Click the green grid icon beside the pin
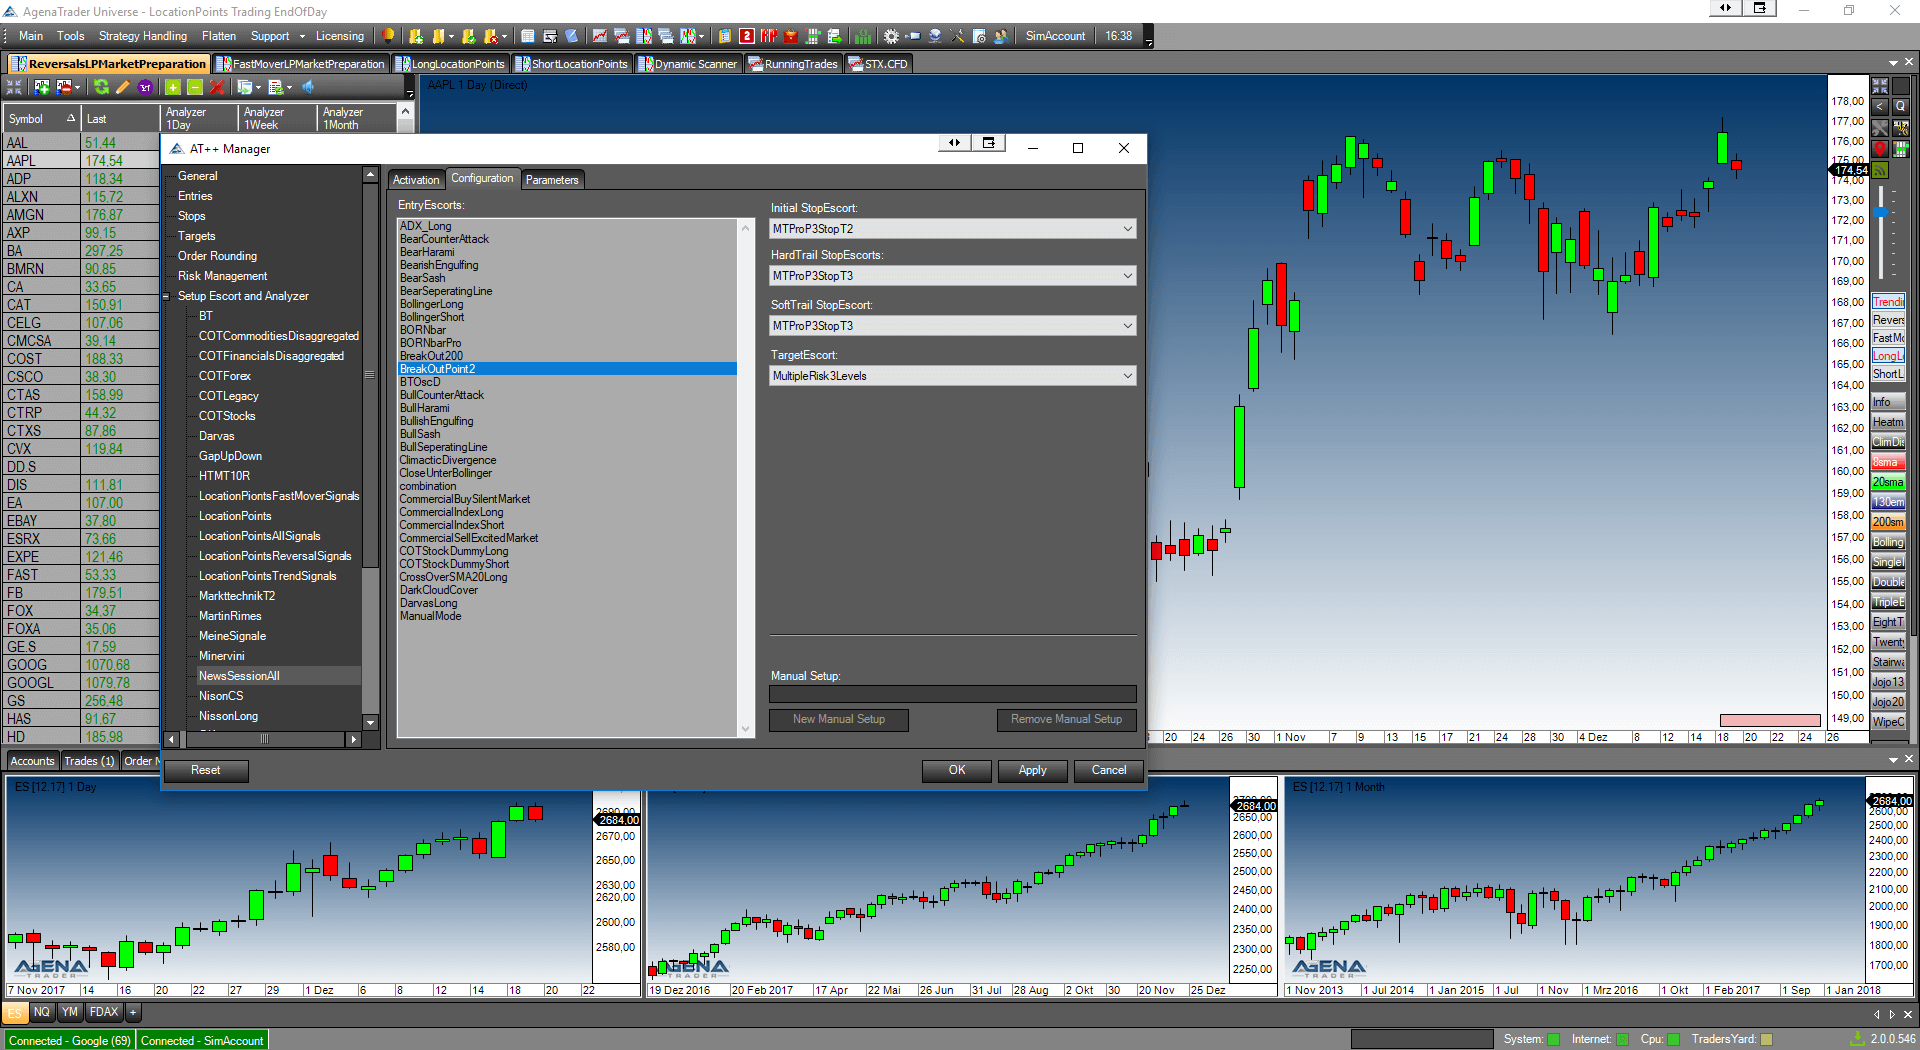Viewport: 1920px width, 1050px height. pos(1901,149)
